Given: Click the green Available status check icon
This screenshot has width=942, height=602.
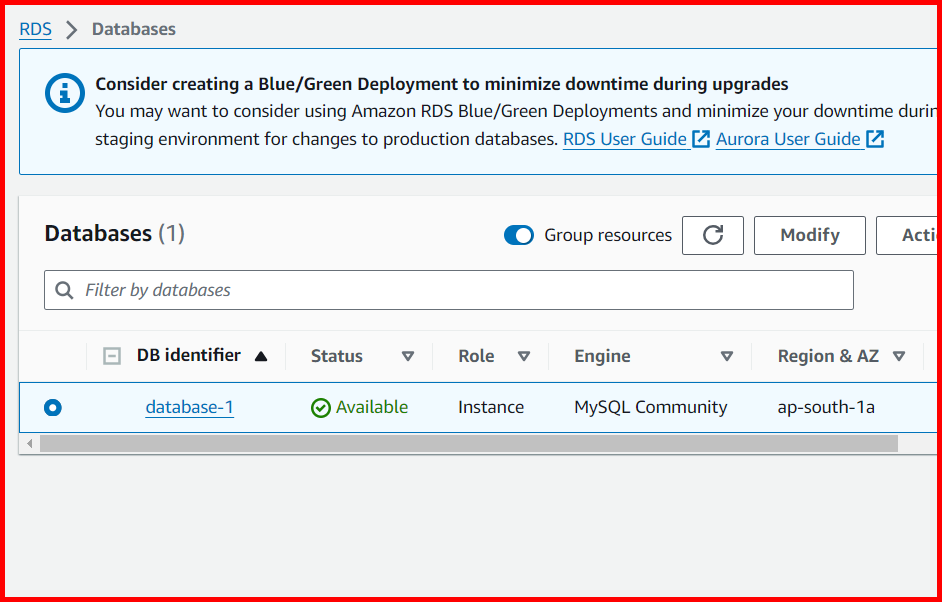Looking at the screenshot, I should 321,407.
